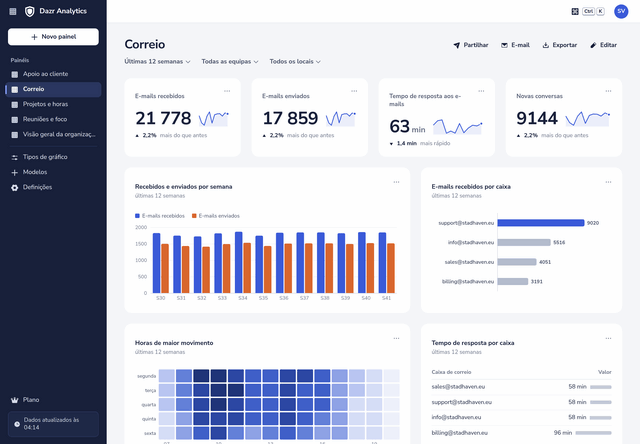Click the info@stadhaven.eu grey bar
The width and height of the screenshot is (640, 444).
point(524,242)
